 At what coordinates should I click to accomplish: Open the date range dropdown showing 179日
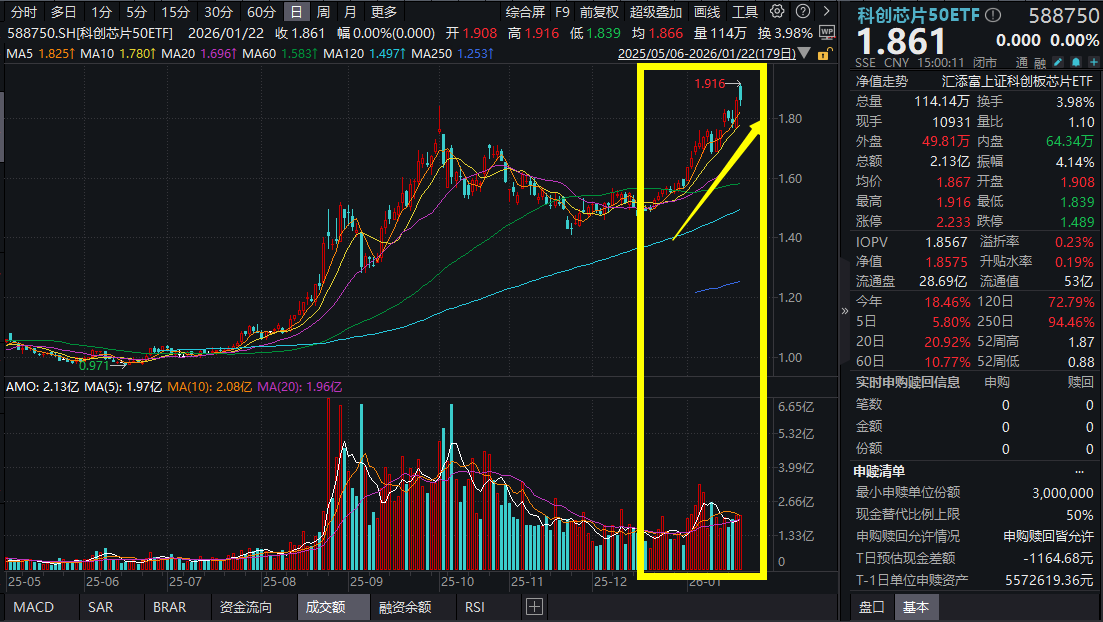tap(804, 53)
